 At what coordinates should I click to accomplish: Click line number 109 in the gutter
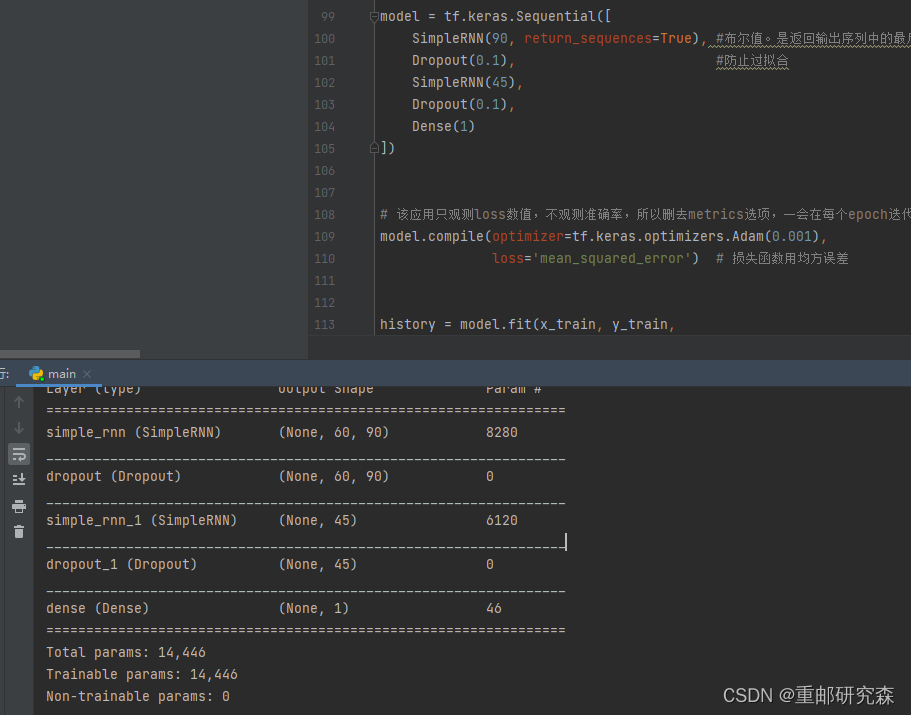324,237
